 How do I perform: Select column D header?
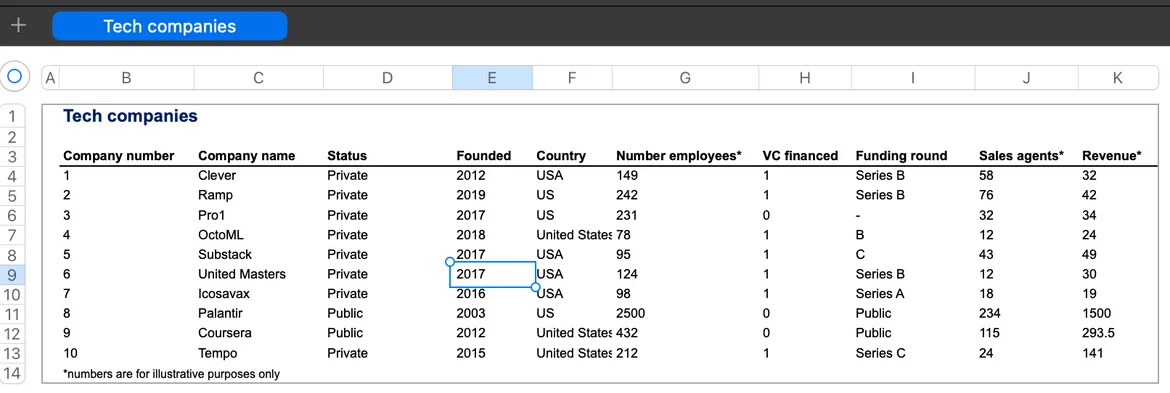click(387, 78)
